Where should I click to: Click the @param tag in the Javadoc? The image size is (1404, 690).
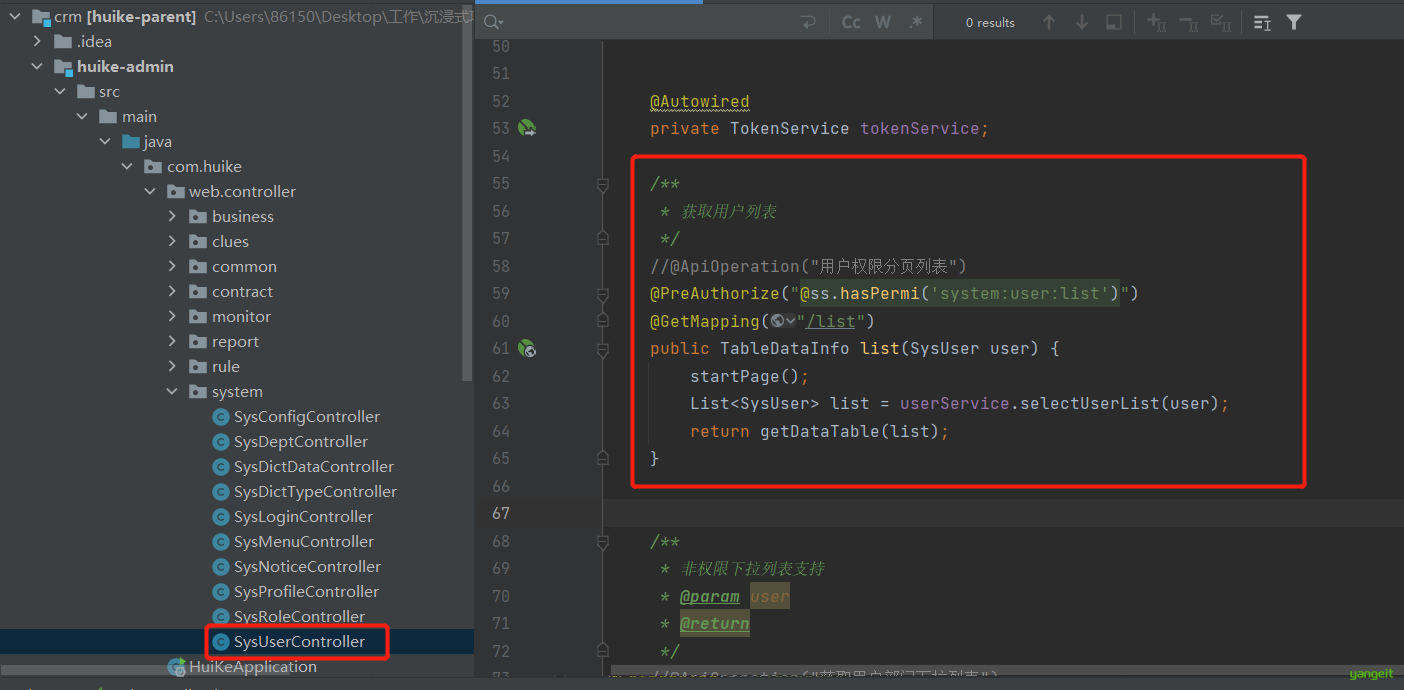point(709,597)
